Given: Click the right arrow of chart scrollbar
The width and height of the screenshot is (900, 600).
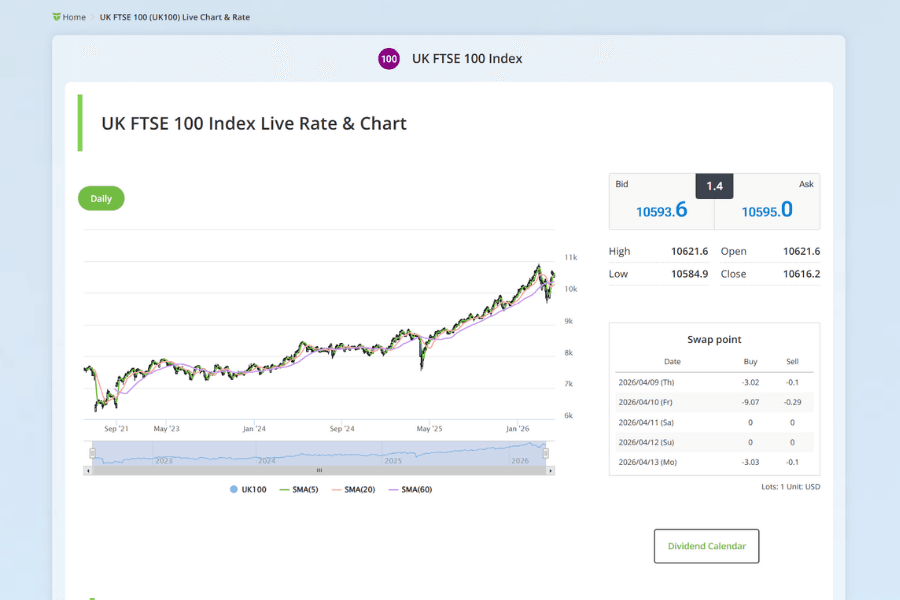Looking at the screenshot, I should (x=550, y=469).
